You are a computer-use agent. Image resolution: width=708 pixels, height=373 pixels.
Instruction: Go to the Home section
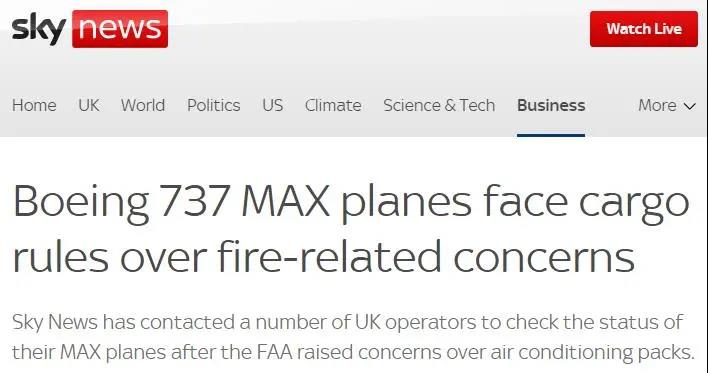click(34, 105)
